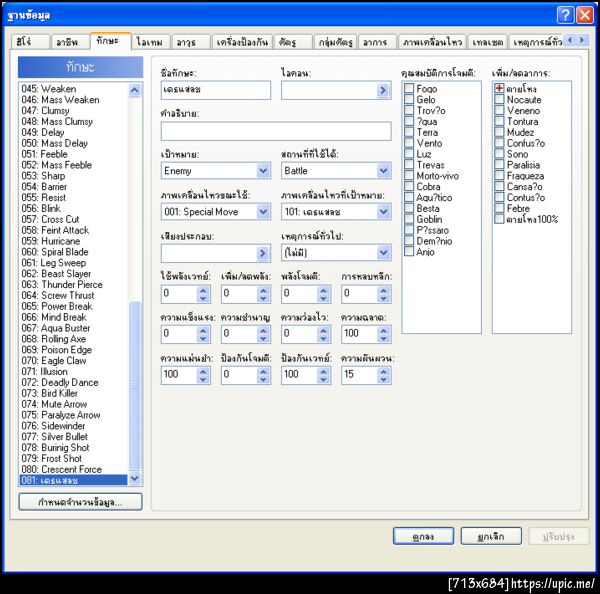
Task: Click the help question mark button
Action: 565,15
